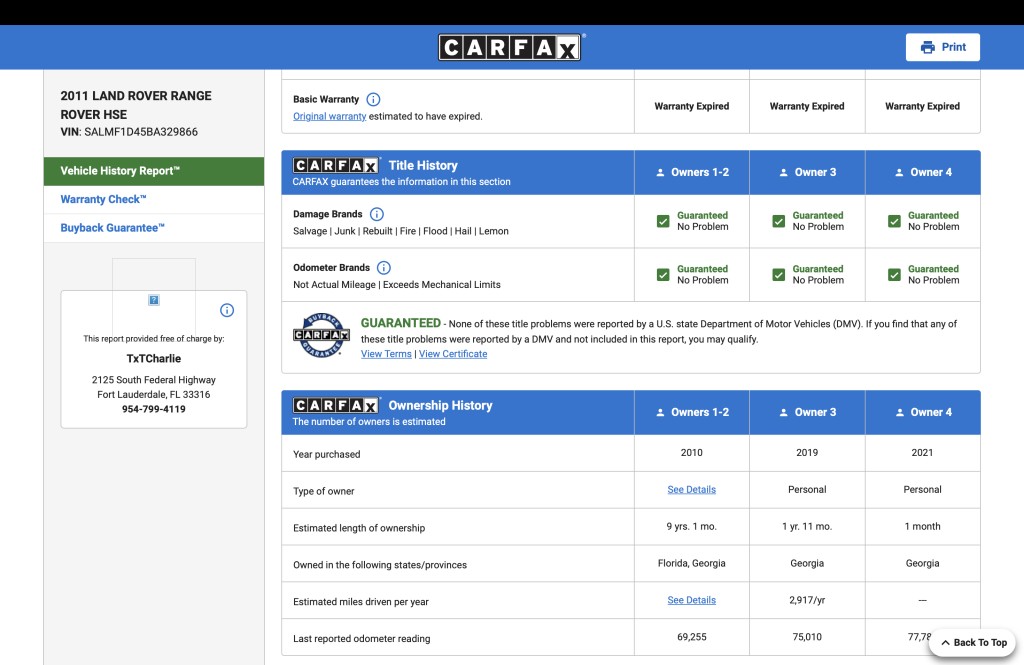1024x665 pixels.
Task: Click Last reported odometer reading row label
Action: pos(362,639)
